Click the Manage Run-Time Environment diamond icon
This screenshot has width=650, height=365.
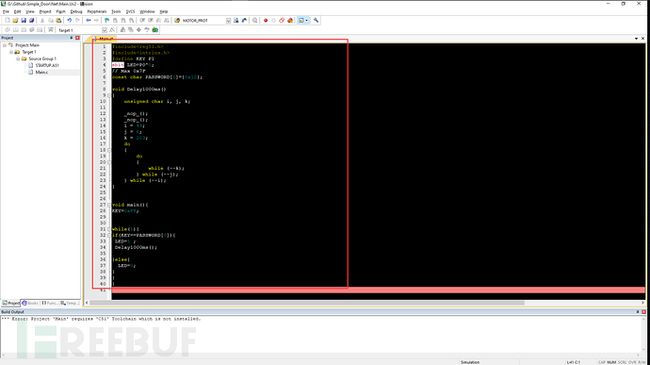[138, 30]
